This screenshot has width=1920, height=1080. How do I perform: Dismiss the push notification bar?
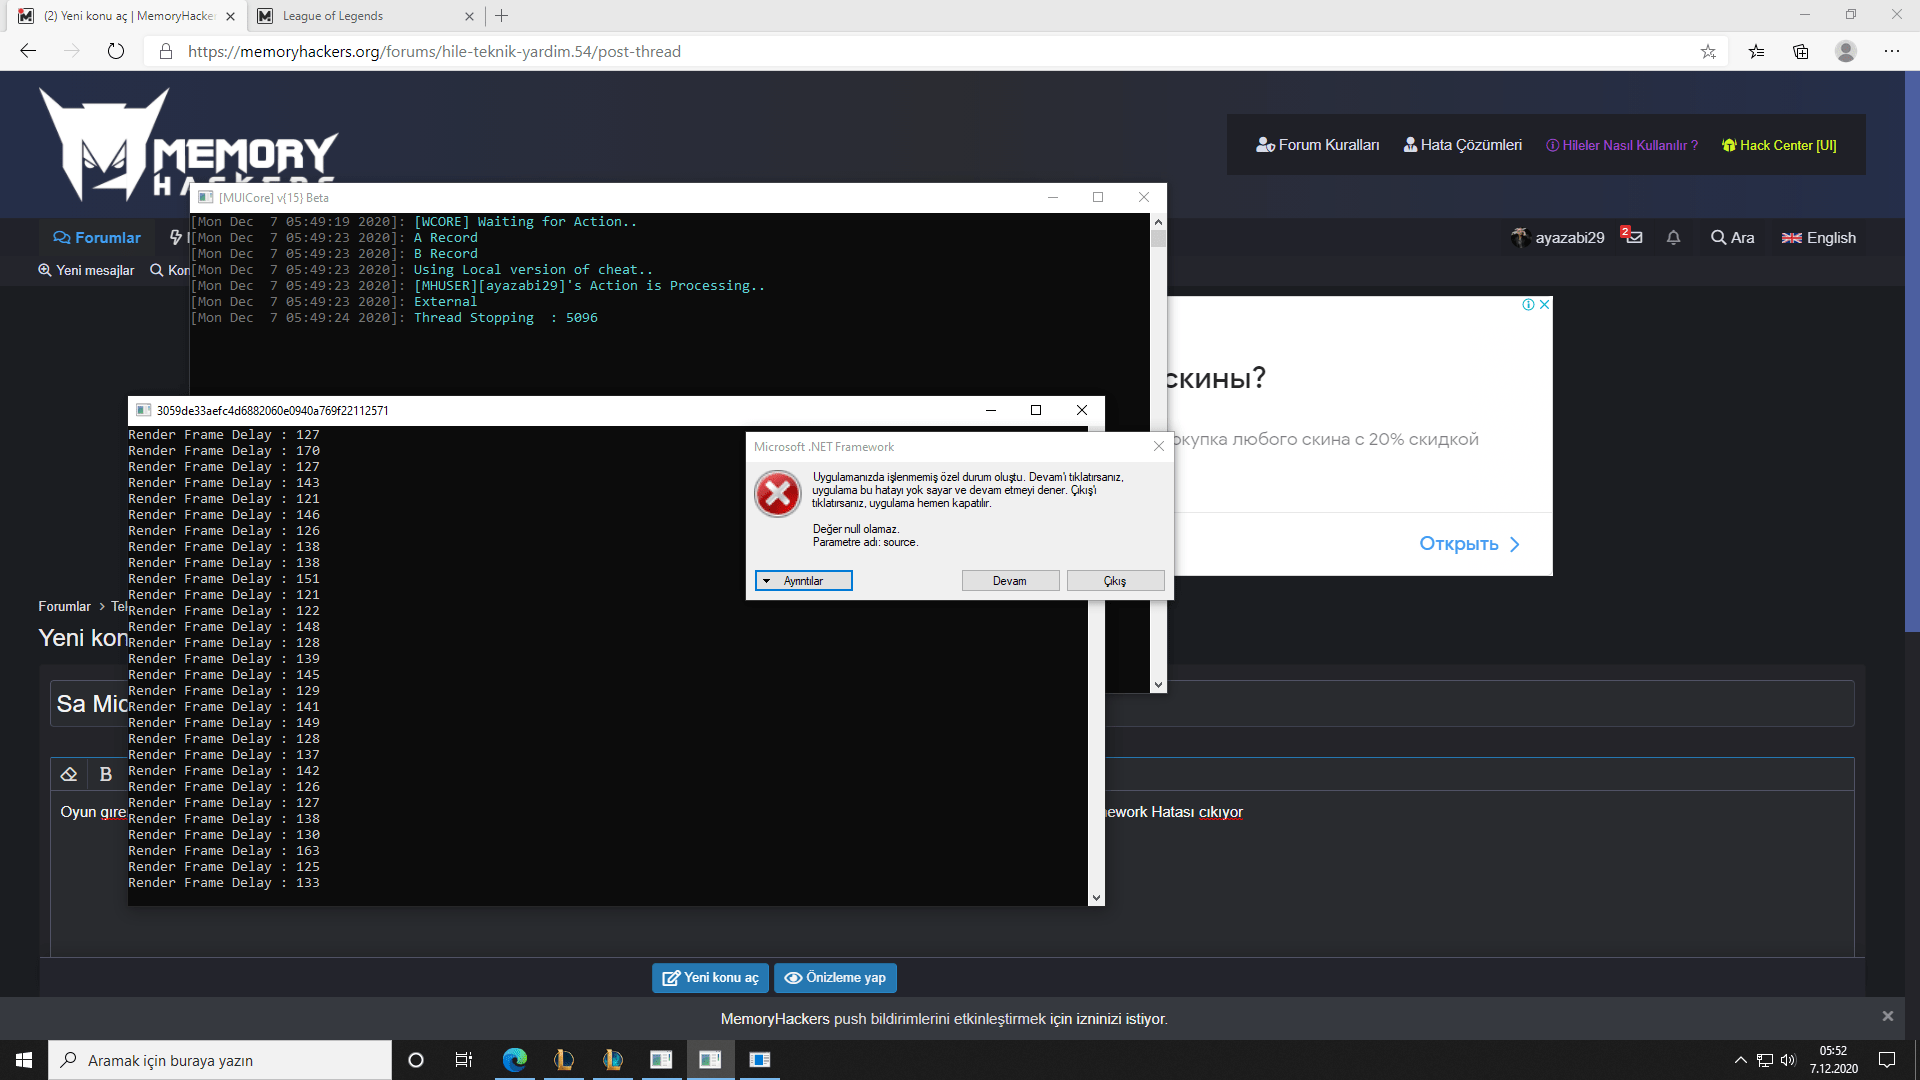(x=1888, y=1016)
